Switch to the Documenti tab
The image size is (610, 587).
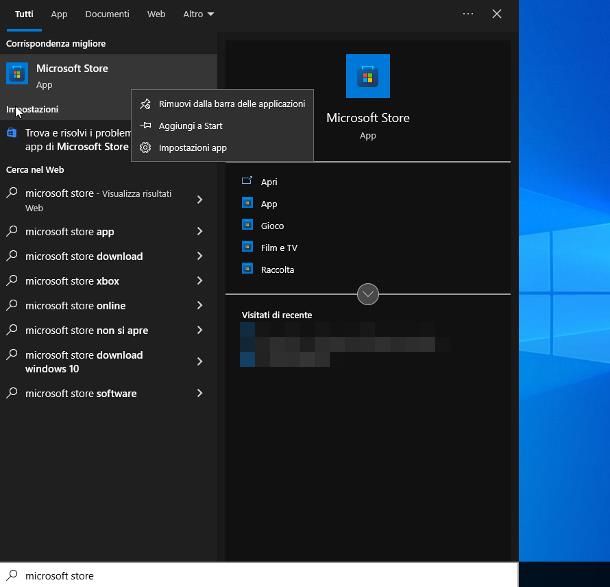point(107,14)
